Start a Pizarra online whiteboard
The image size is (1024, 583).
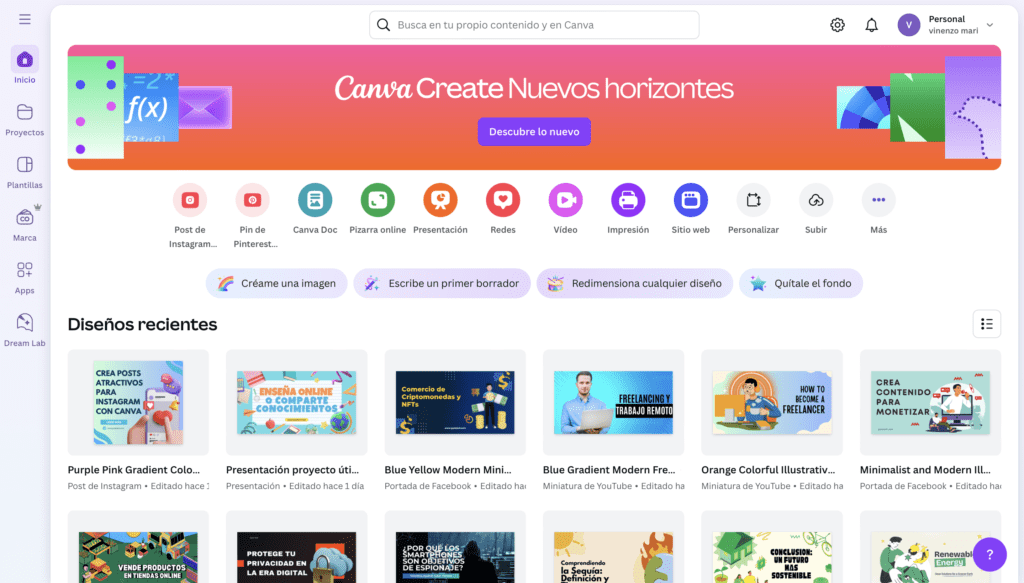click(x=377, y=200)
